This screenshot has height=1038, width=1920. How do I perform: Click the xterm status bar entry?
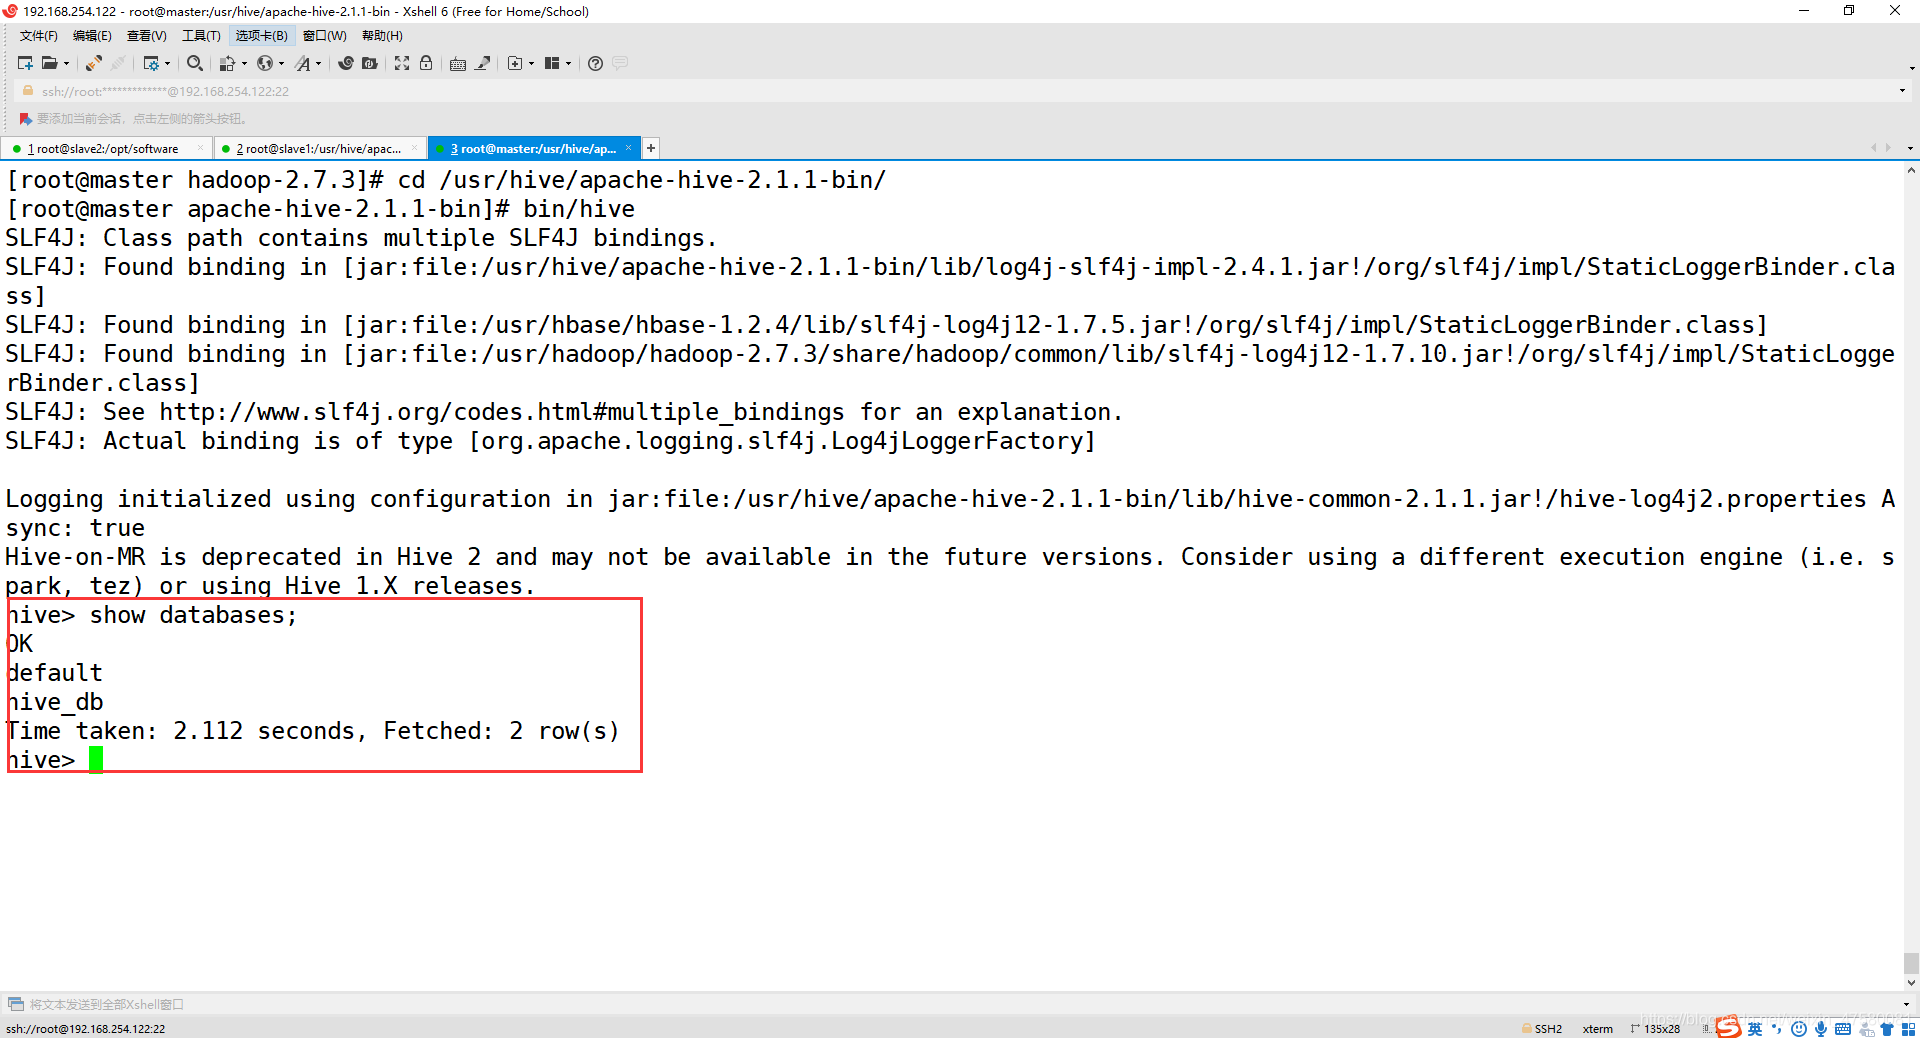1598,1029
